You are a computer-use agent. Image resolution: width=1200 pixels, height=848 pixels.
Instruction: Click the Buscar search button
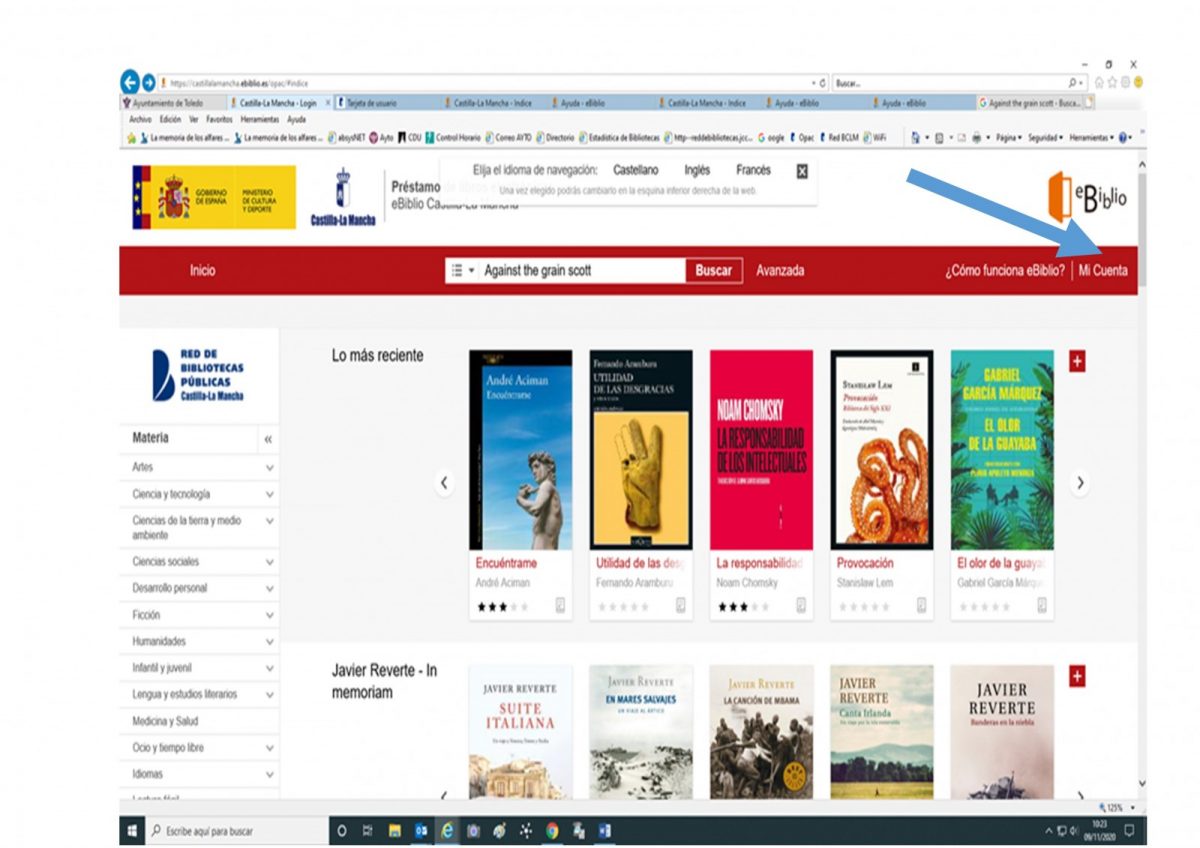tap(714, 270)
